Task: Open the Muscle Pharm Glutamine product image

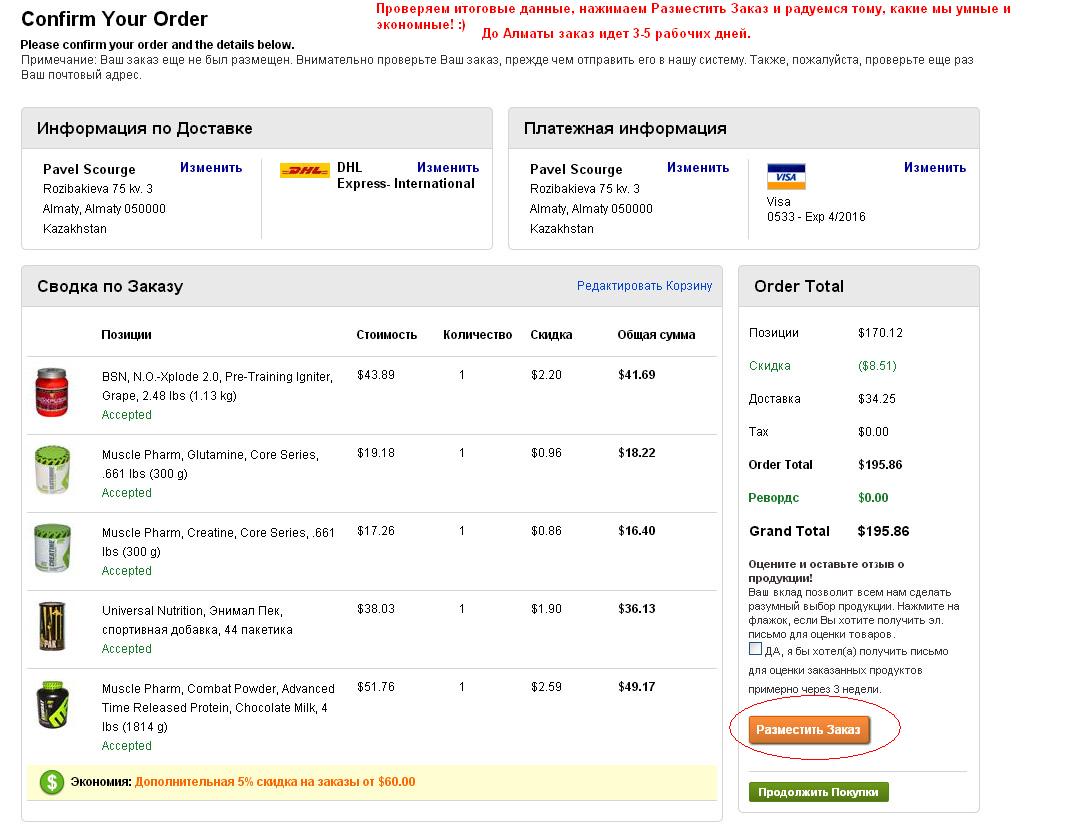Action: tap(52, 470)
